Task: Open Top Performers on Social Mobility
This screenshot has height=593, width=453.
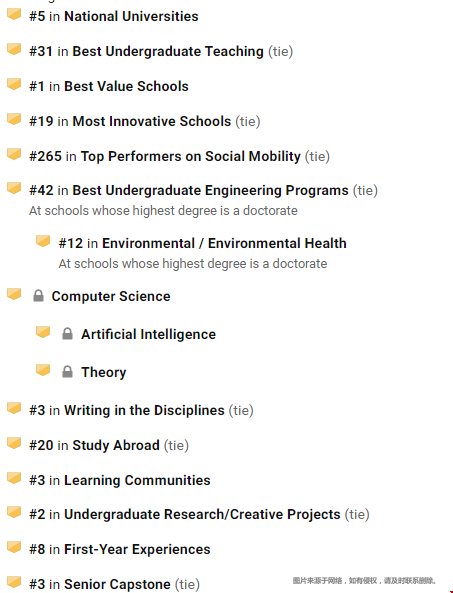Action: (191, 156)
